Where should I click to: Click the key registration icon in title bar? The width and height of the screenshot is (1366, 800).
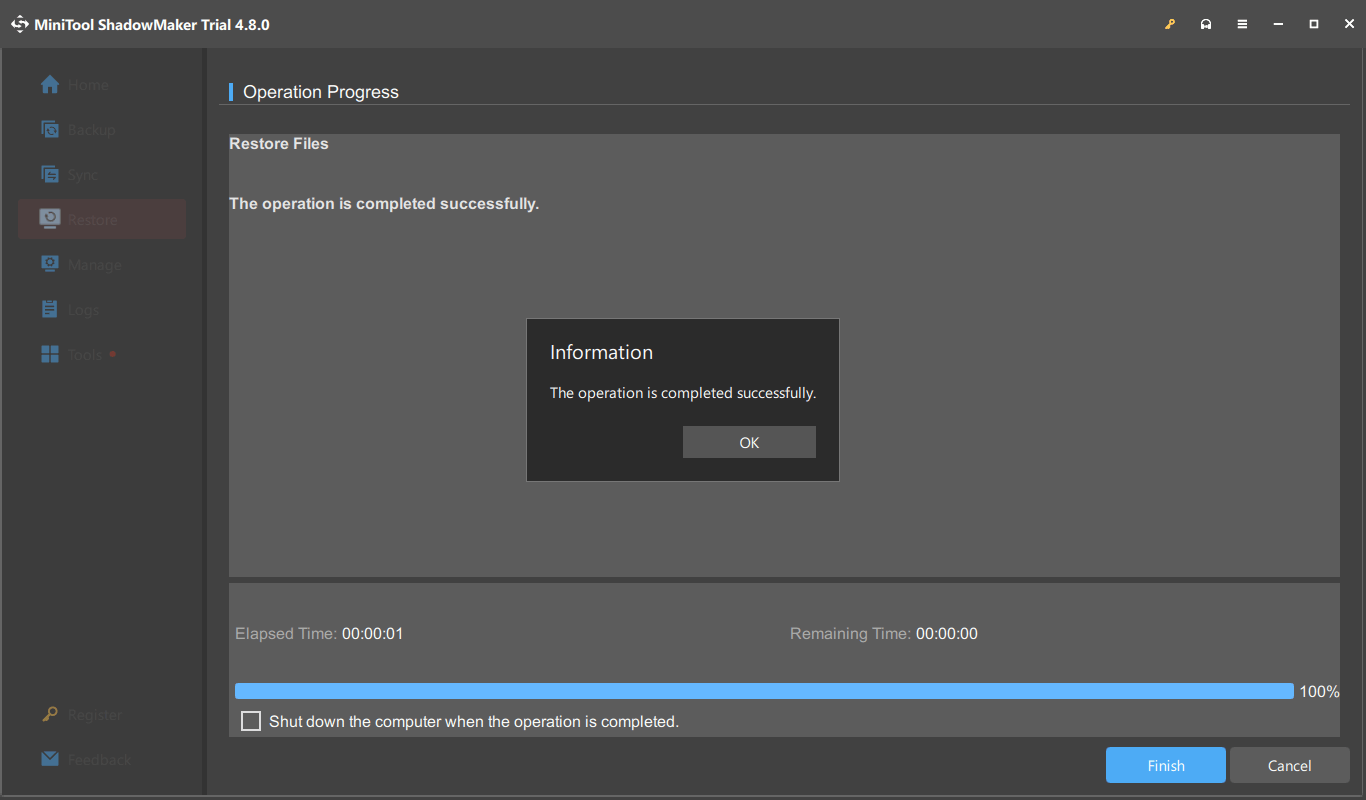[1170, 23]
